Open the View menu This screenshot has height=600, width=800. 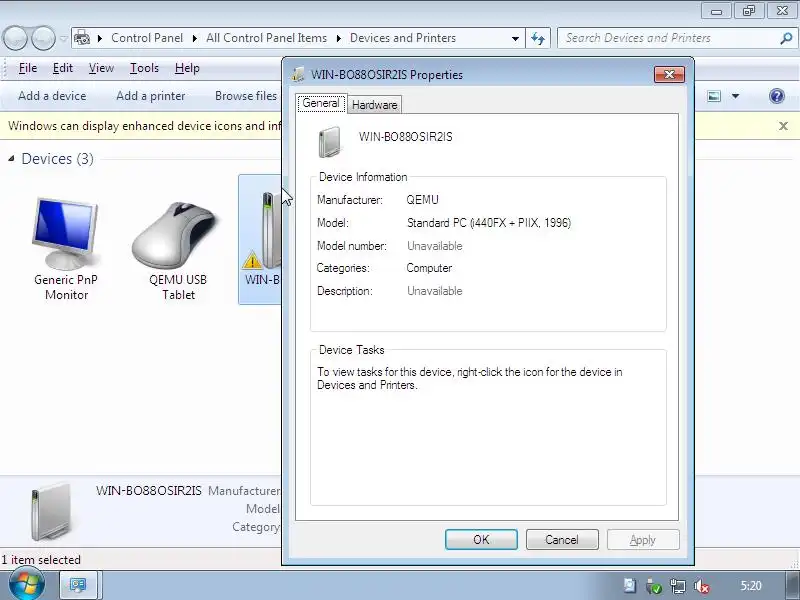coord(101,68)
